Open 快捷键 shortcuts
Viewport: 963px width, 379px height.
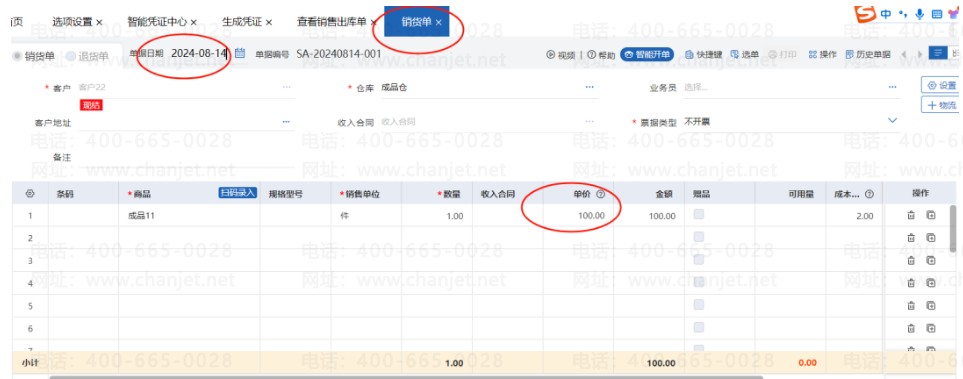(x=704, y=54)
